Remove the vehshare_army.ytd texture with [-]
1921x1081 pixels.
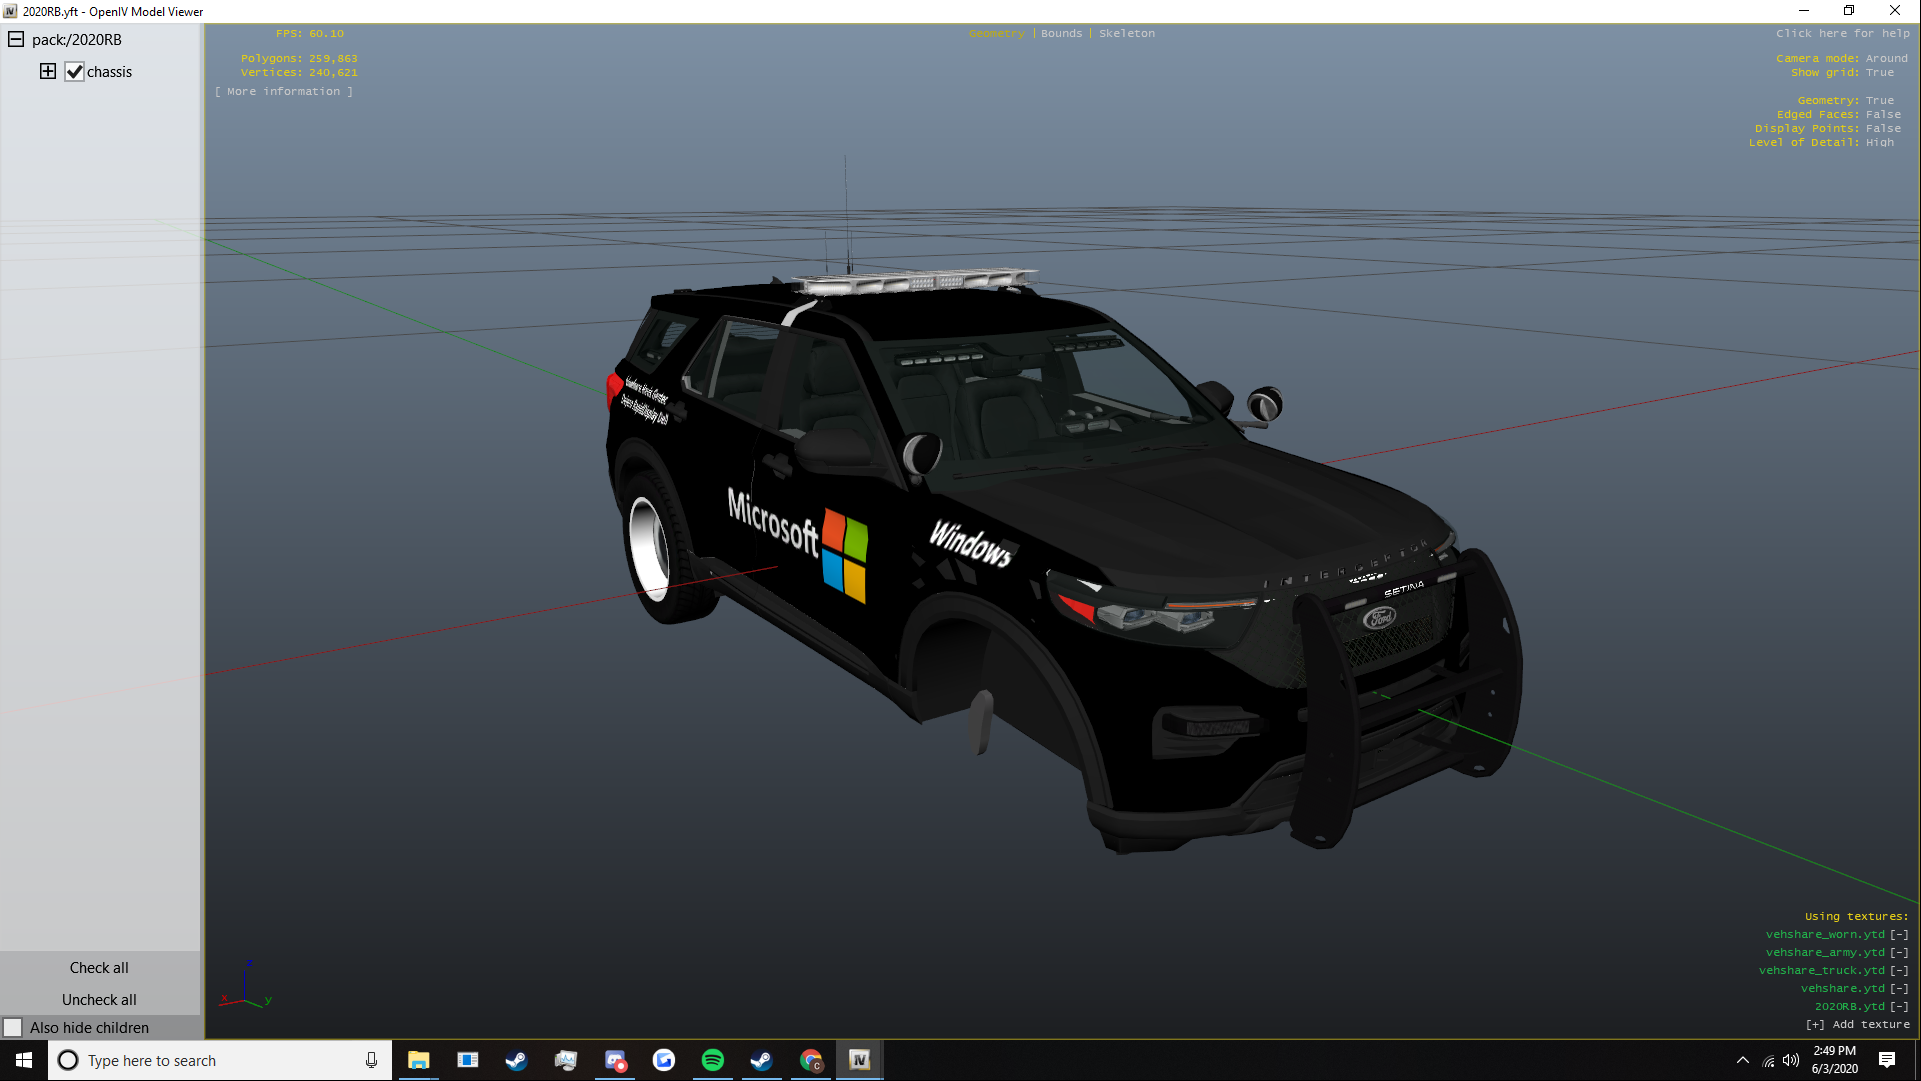pyautogui.click(x=1899, y=953)
